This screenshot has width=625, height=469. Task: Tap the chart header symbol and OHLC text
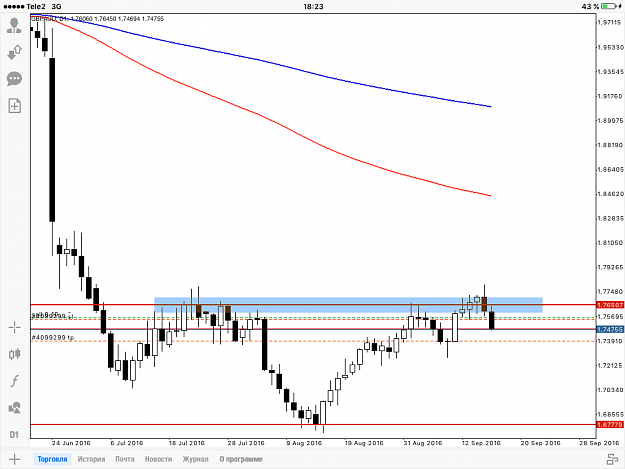(98, 18)
